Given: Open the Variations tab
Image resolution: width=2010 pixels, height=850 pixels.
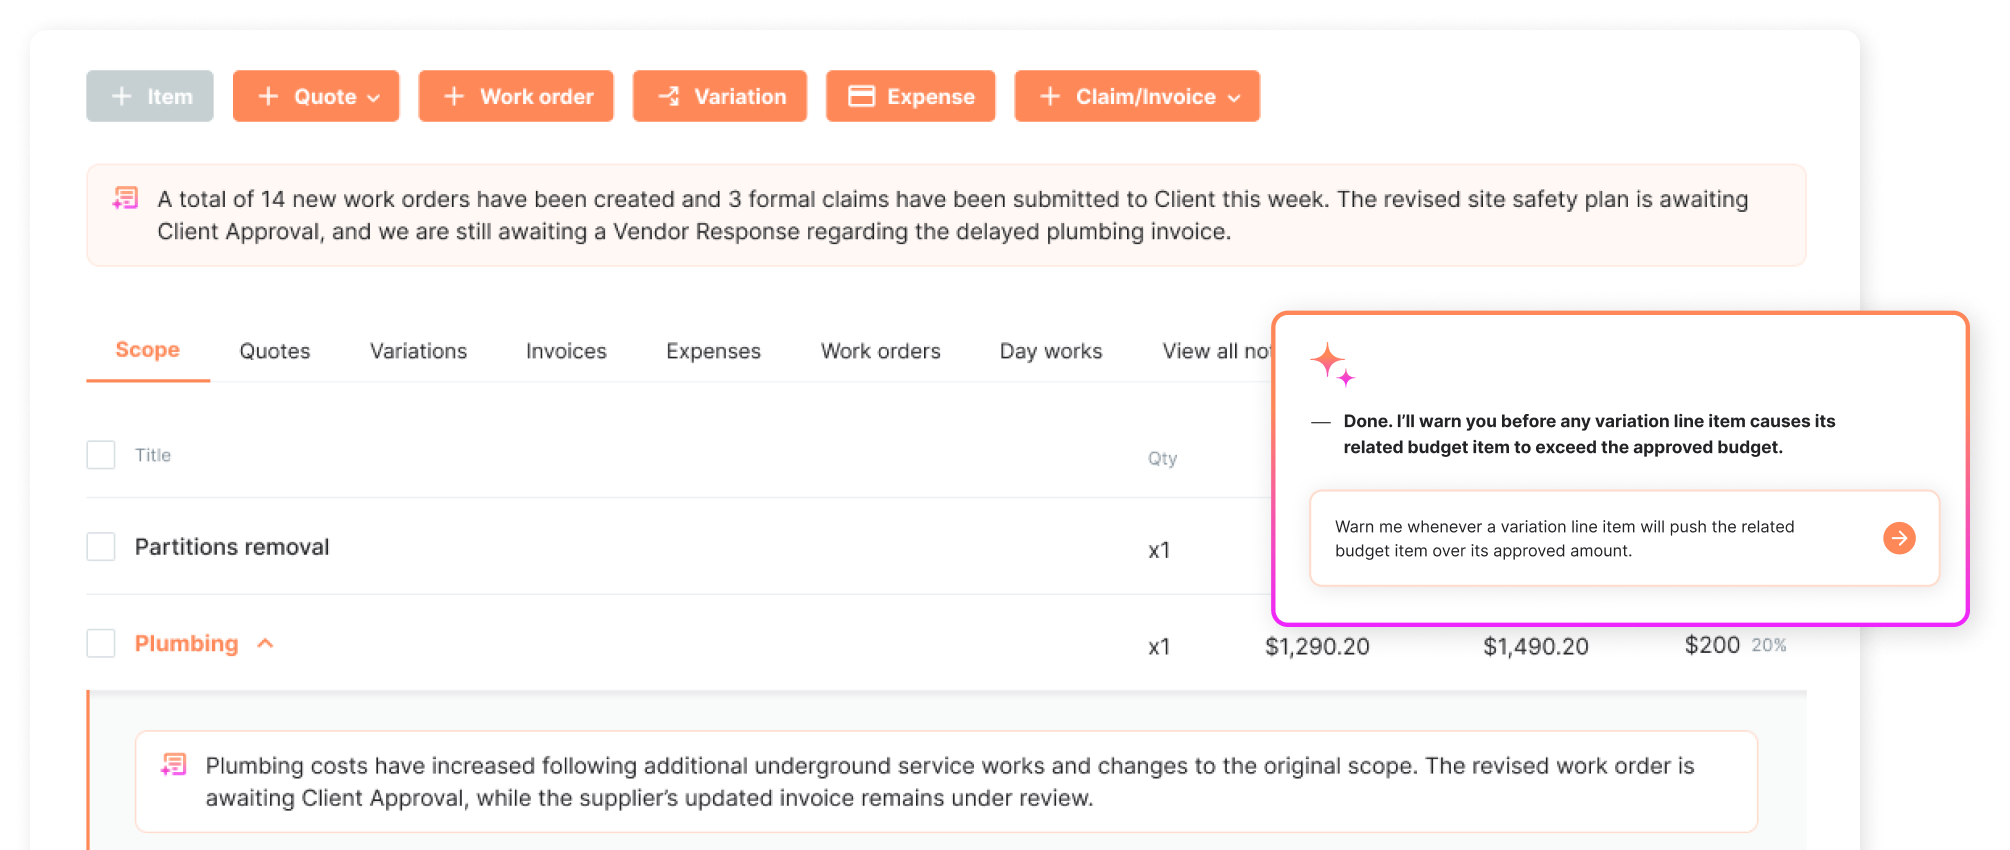Looking at the screenshot, I should [x=418, y=351].
